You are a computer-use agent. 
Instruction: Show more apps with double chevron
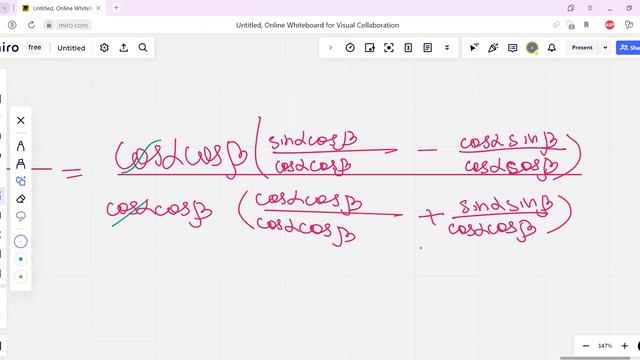(x=447, y=48)
